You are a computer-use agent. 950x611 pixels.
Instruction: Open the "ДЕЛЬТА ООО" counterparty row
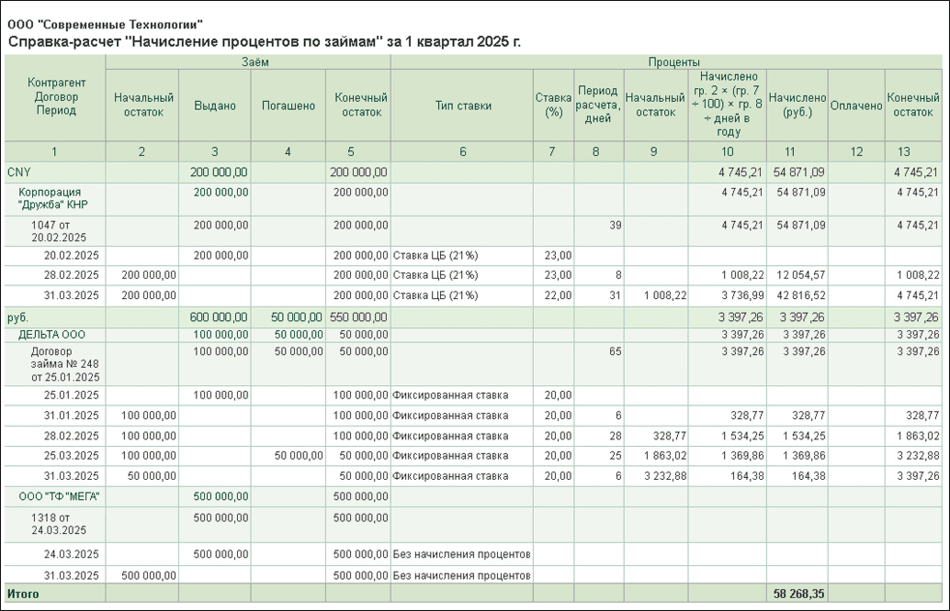(48, 333)
